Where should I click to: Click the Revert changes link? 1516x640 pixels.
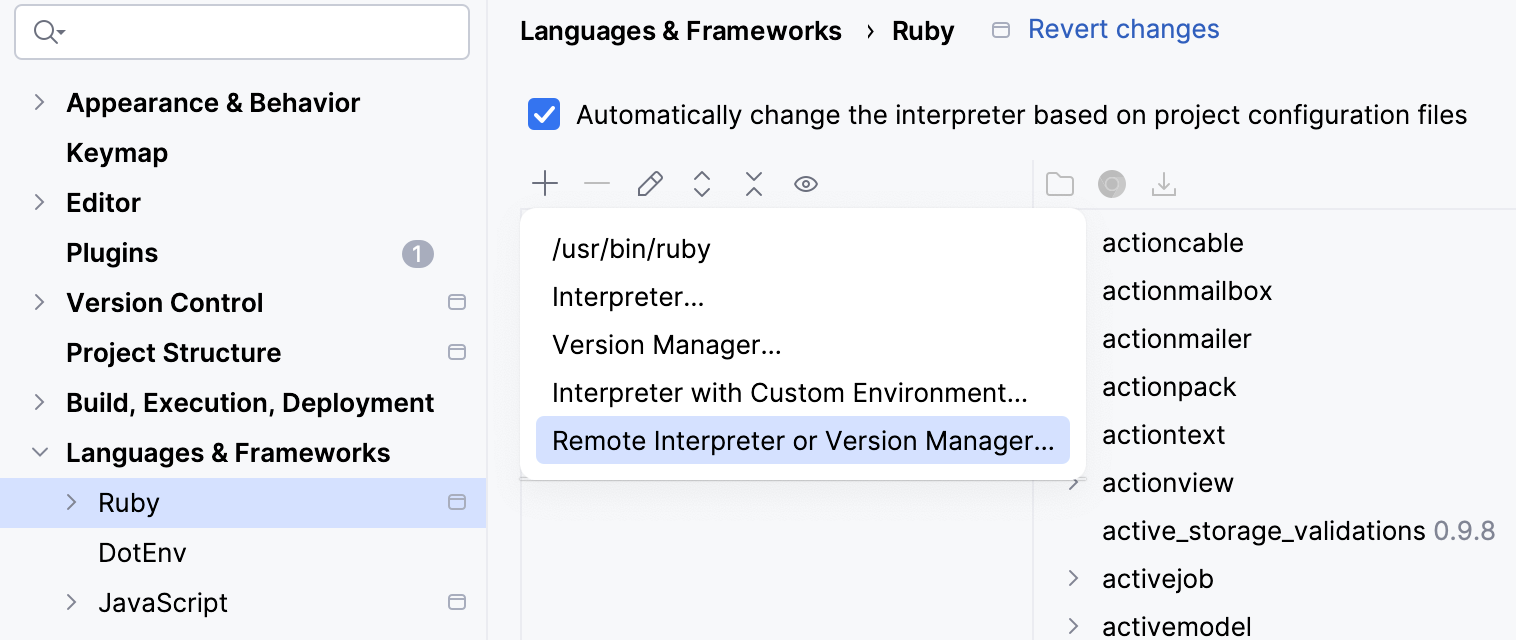(x=1123, y=29)
